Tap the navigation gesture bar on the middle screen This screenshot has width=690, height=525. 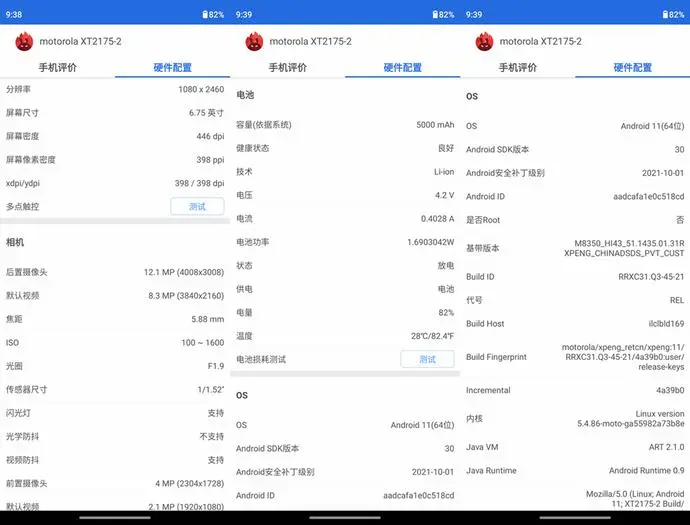tap(345, 518)
